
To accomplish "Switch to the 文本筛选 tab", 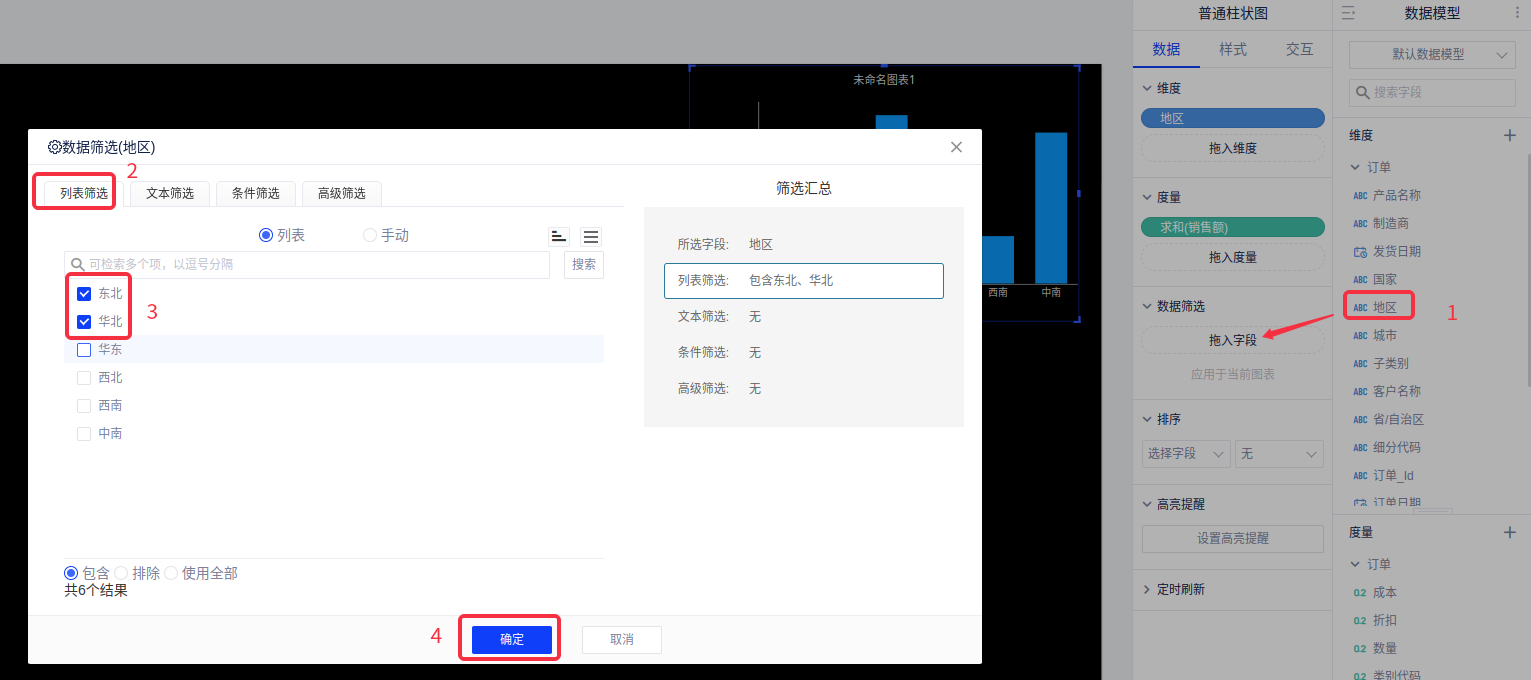I will click(x=169, y=193).
